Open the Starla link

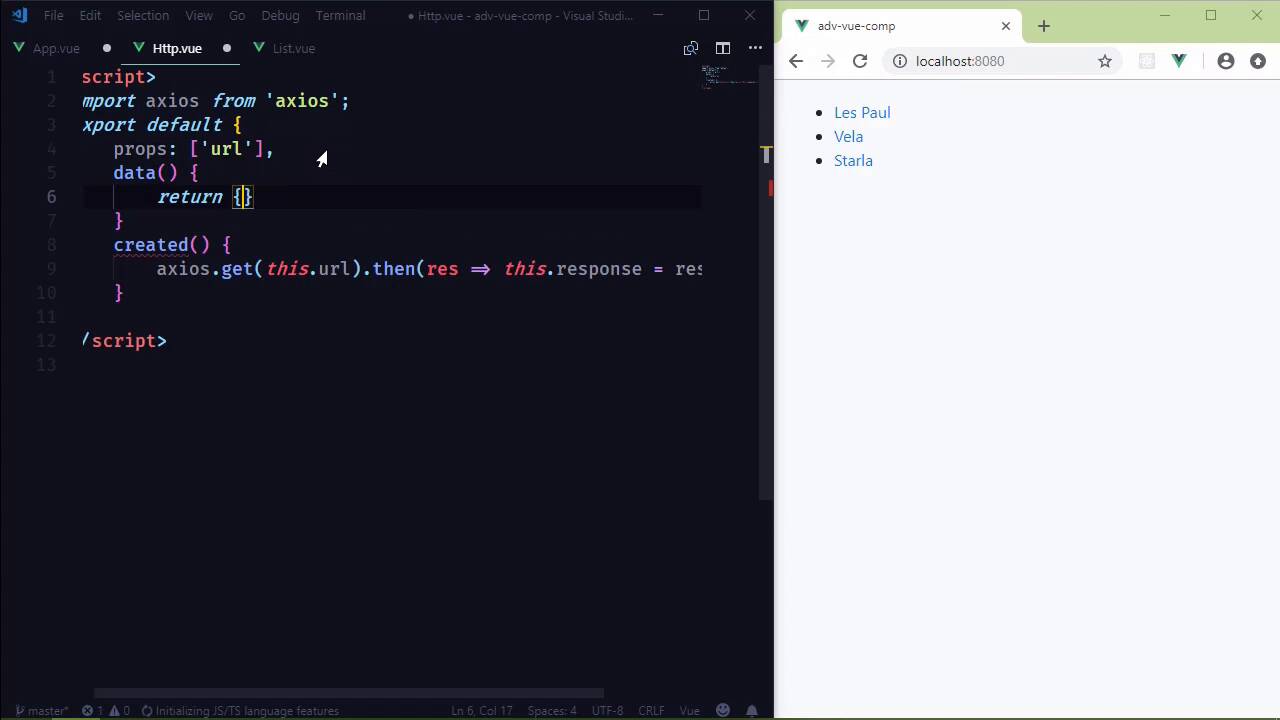coord(853,161)
